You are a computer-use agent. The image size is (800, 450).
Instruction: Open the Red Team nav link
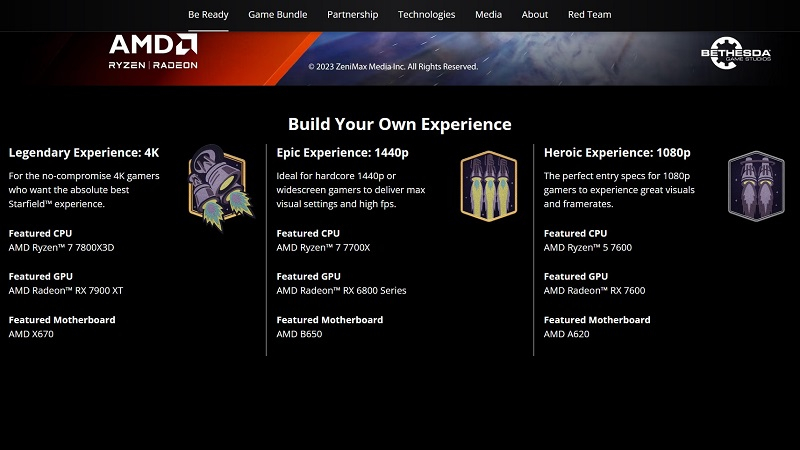(x=589, y=15)
